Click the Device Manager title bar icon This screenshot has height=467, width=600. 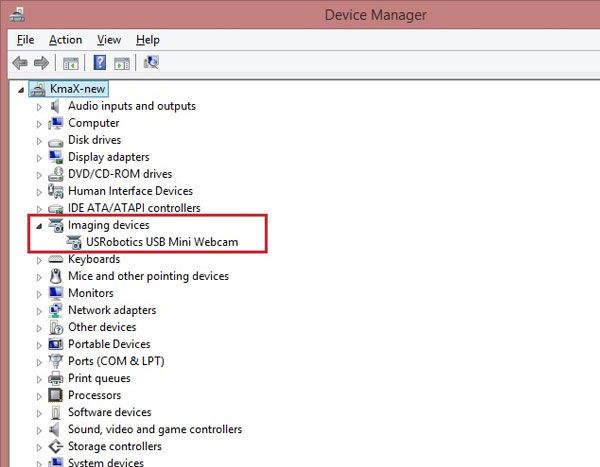click(x=17, y=15)
